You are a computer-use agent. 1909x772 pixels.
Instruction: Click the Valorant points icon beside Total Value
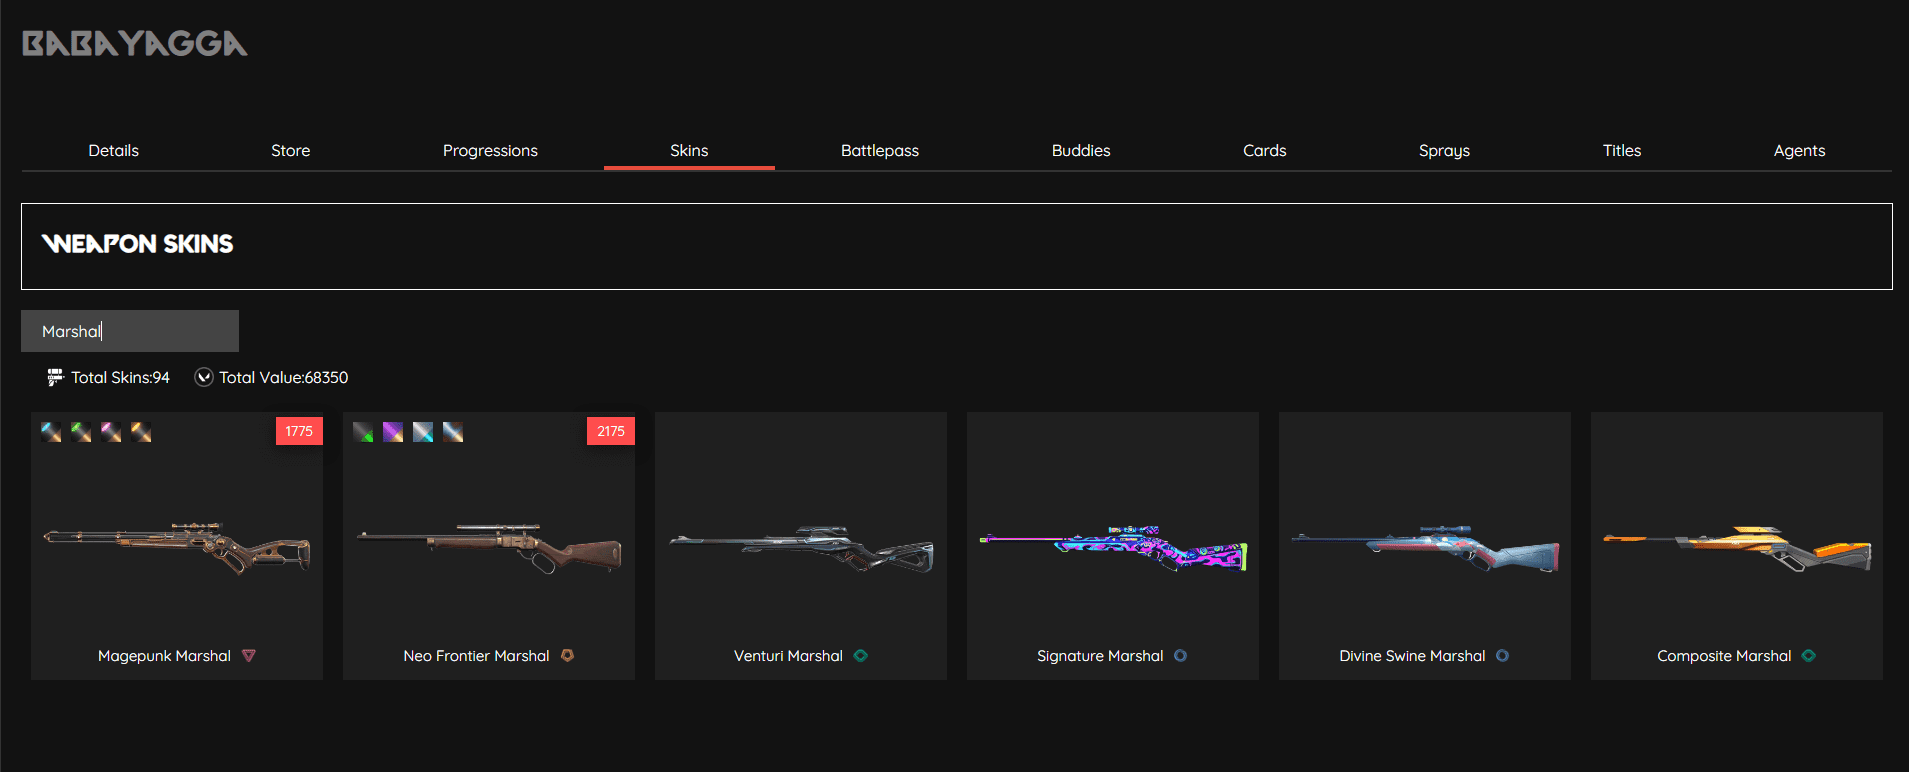(x=204, y=377)
